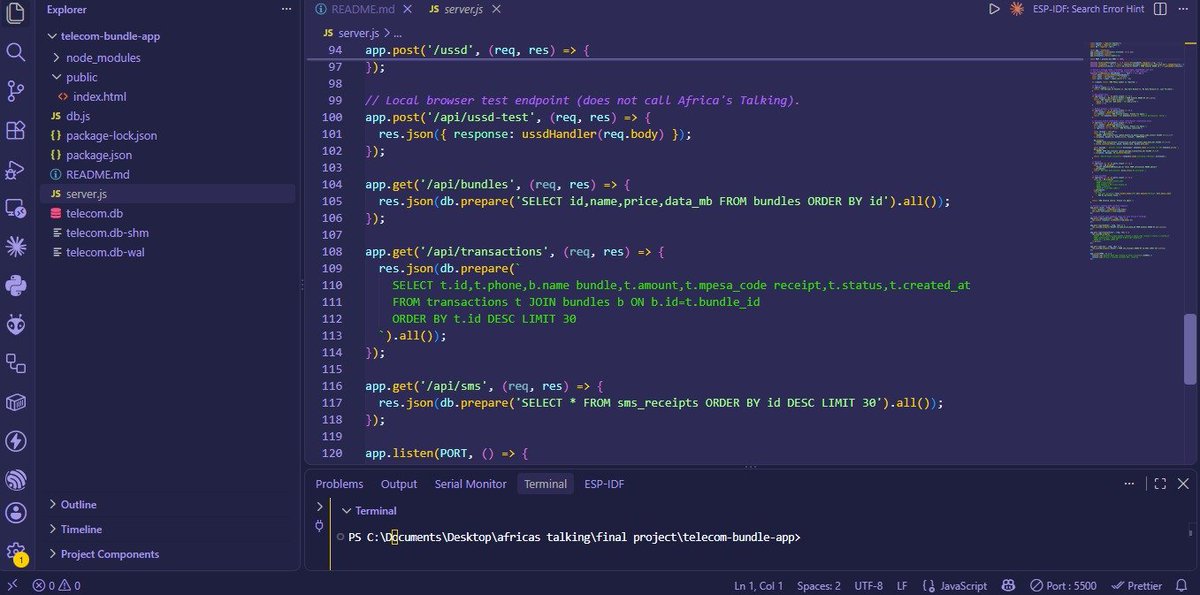The image size is (1200, 595).
Task: Change the Spaces: 2 indentation setting
Action: click(818, 586)
